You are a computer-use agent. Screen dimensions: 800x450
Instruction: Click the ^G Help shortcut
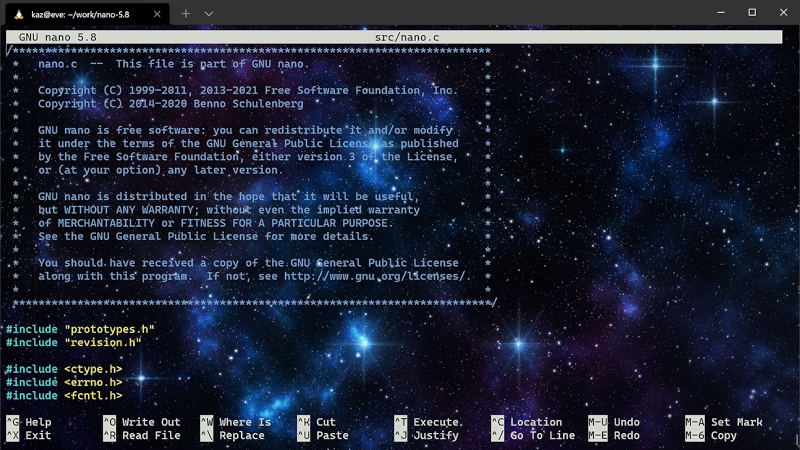tap(29, 422)
